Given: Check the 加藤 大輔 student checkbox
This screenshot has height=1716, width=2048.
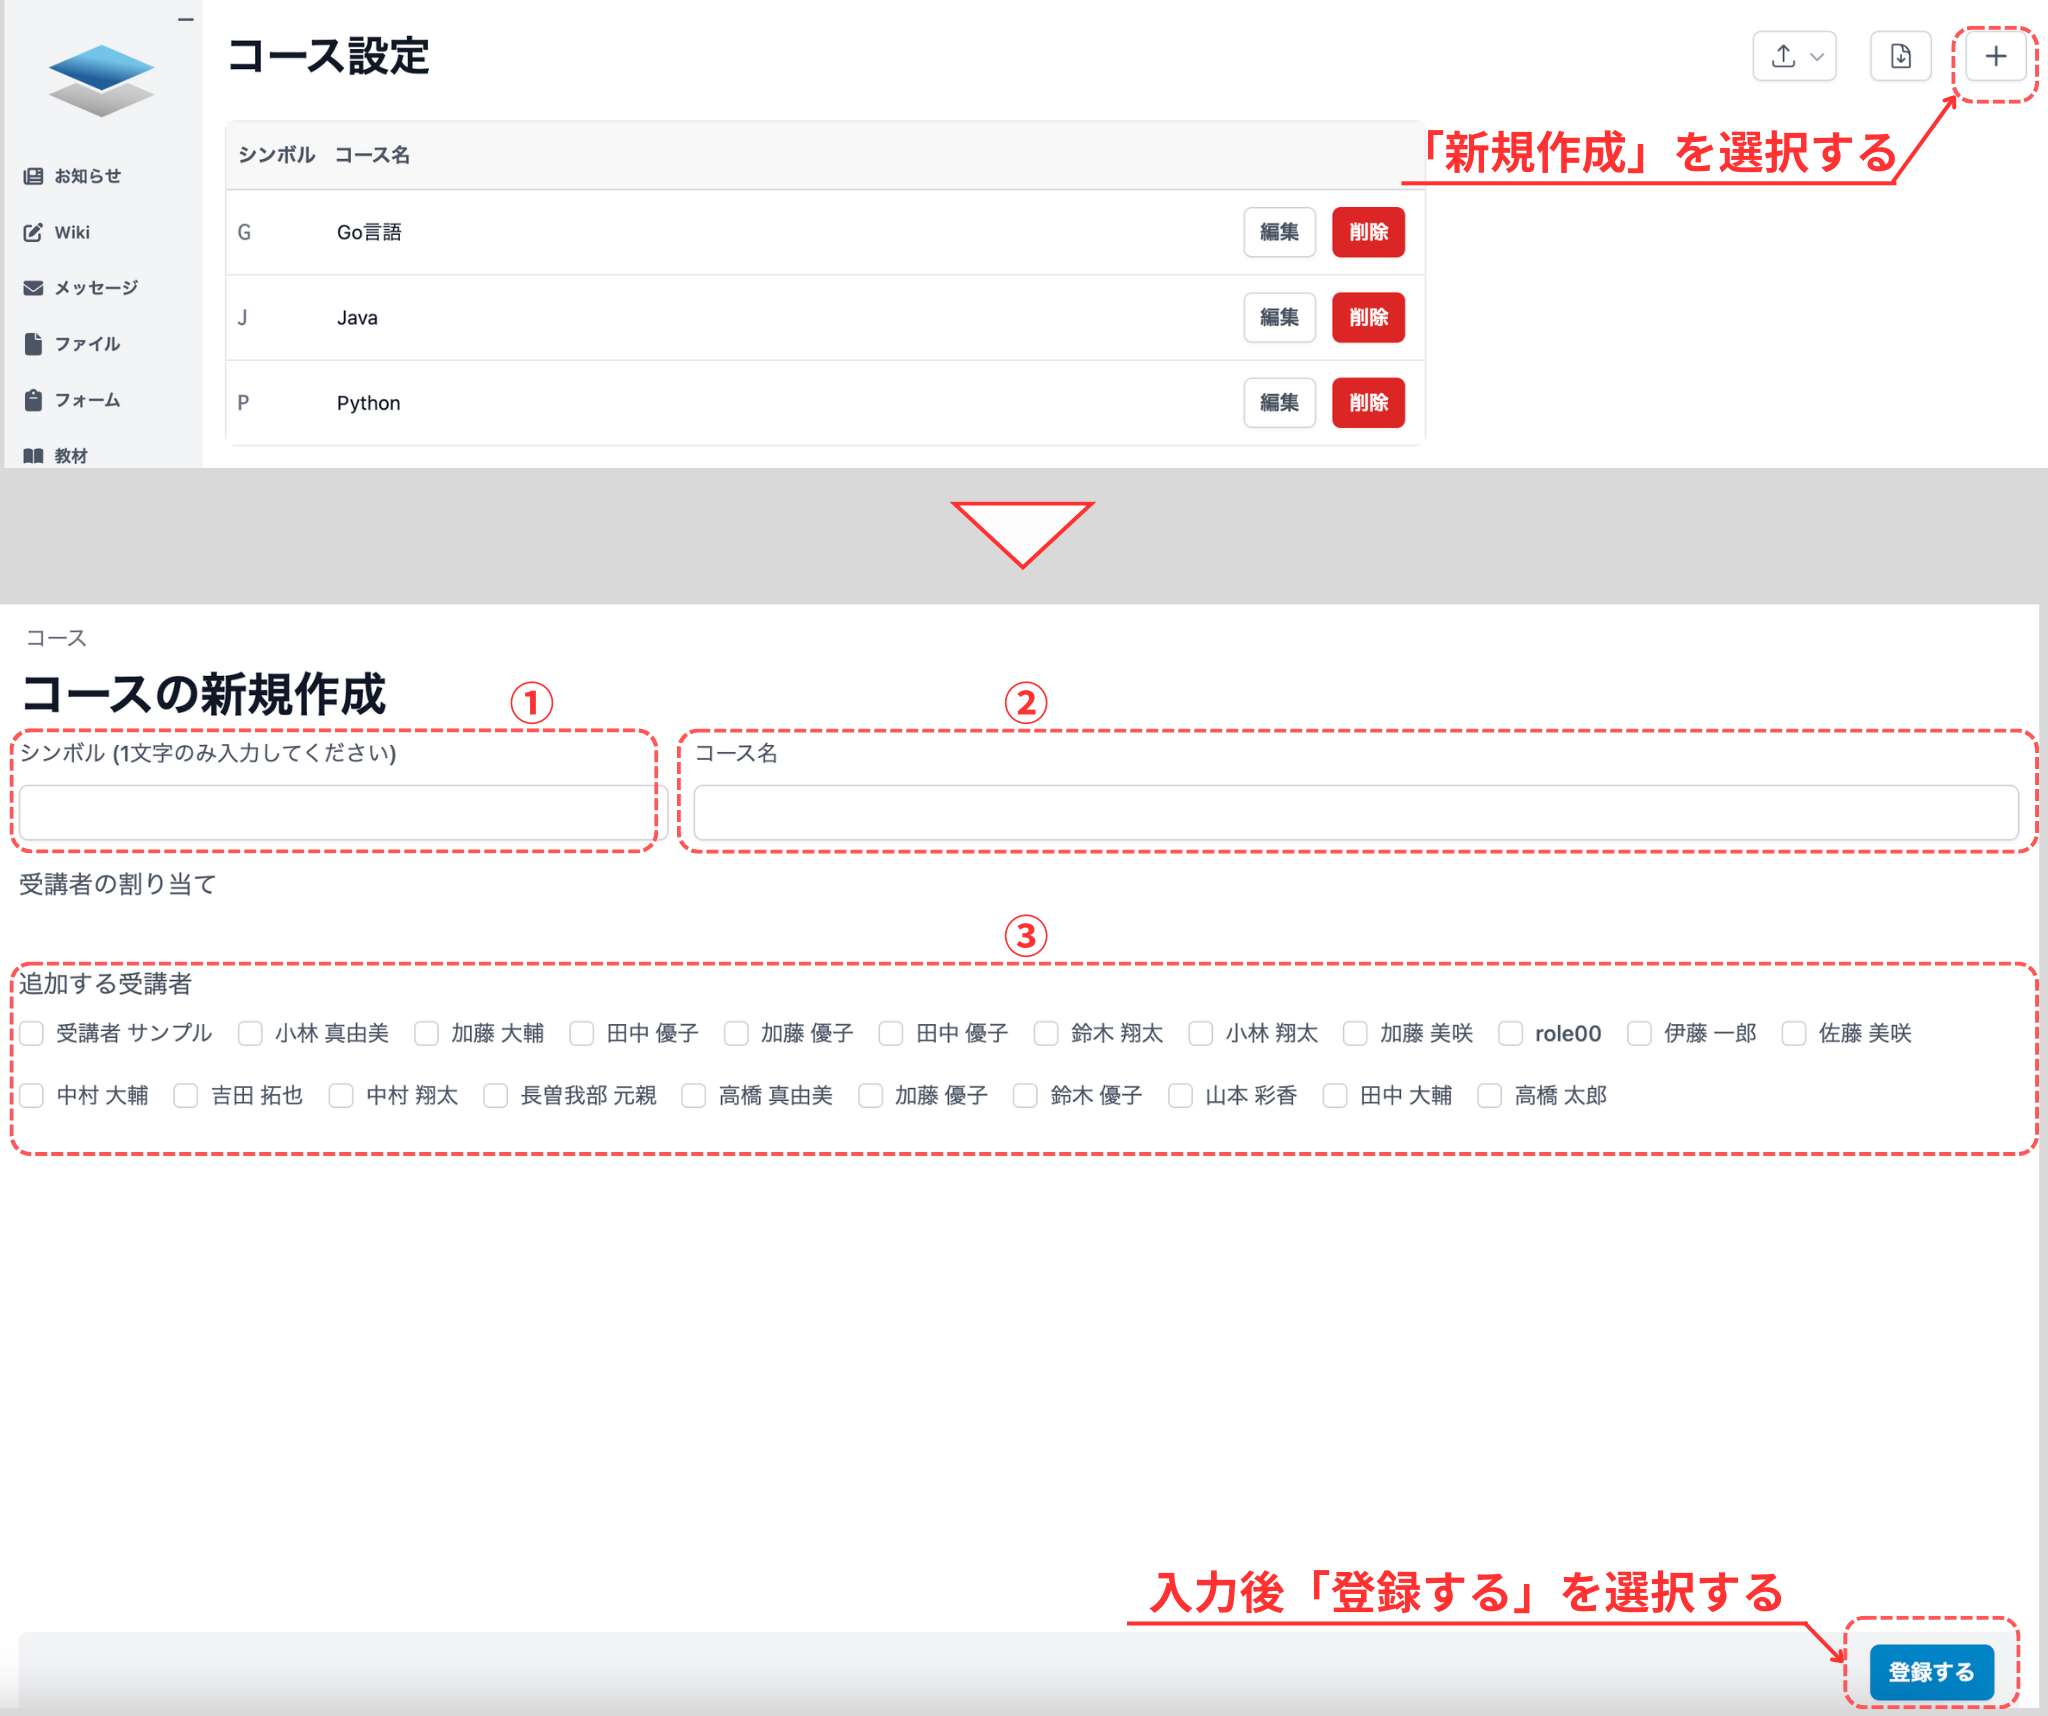Looking at the screenshot, I should click(426, 1033).
